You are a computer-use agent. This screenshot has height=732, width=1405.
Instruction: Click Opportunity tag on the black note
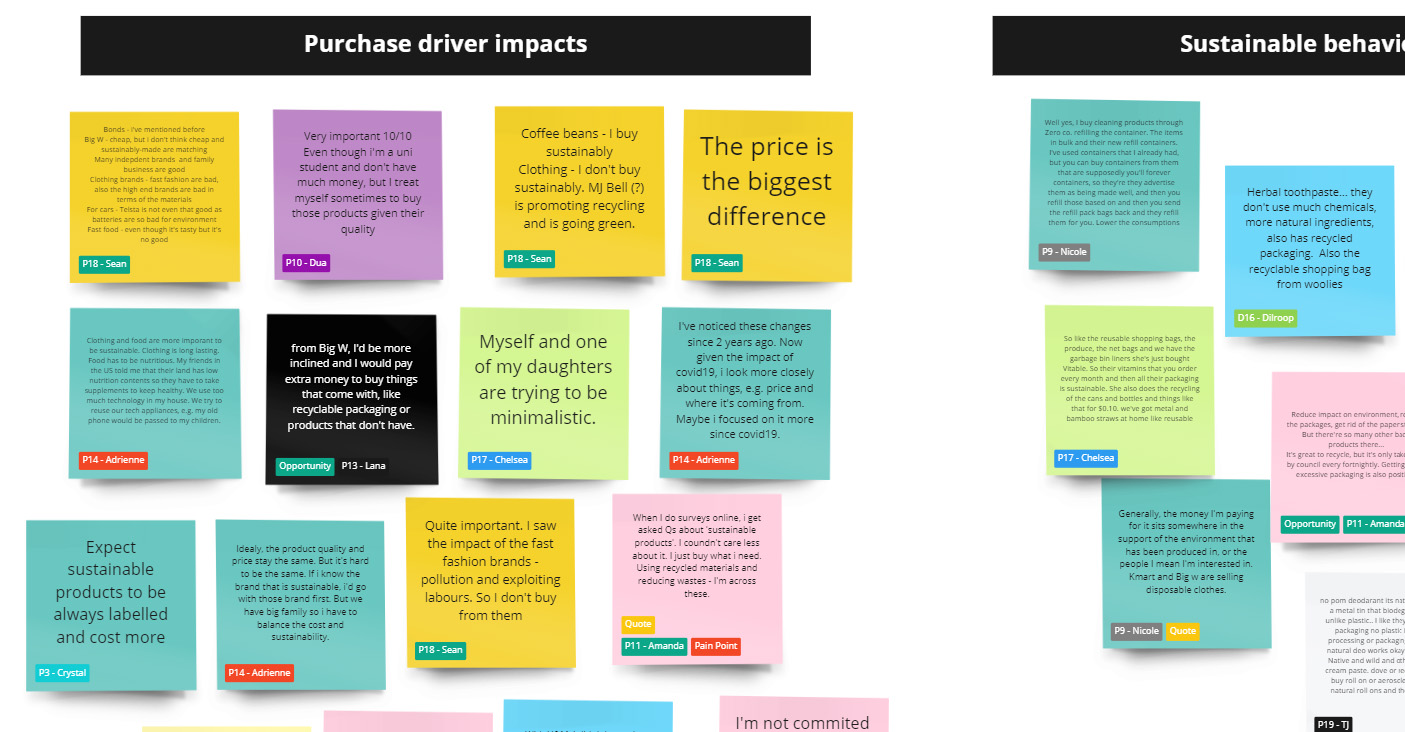305,466
